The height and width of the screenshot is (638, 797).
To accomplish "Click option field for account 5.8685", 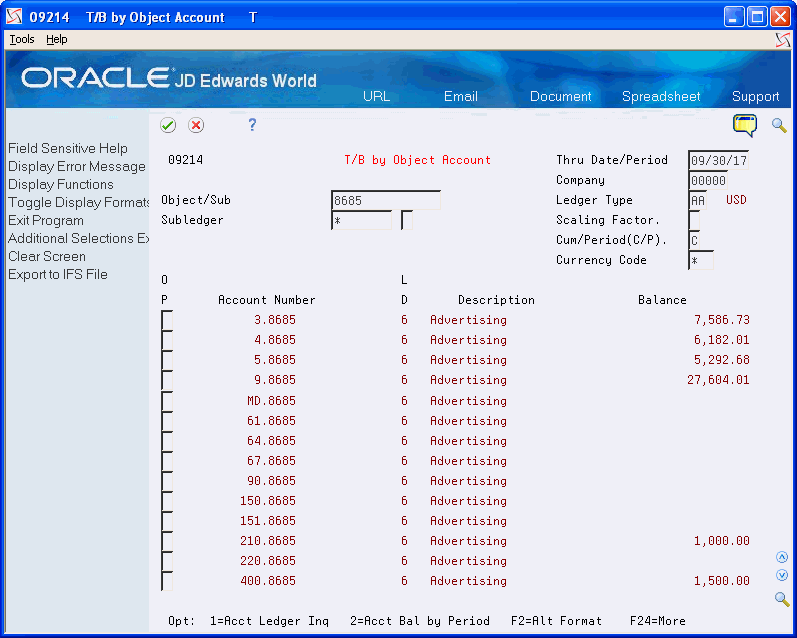I will 167,360.
